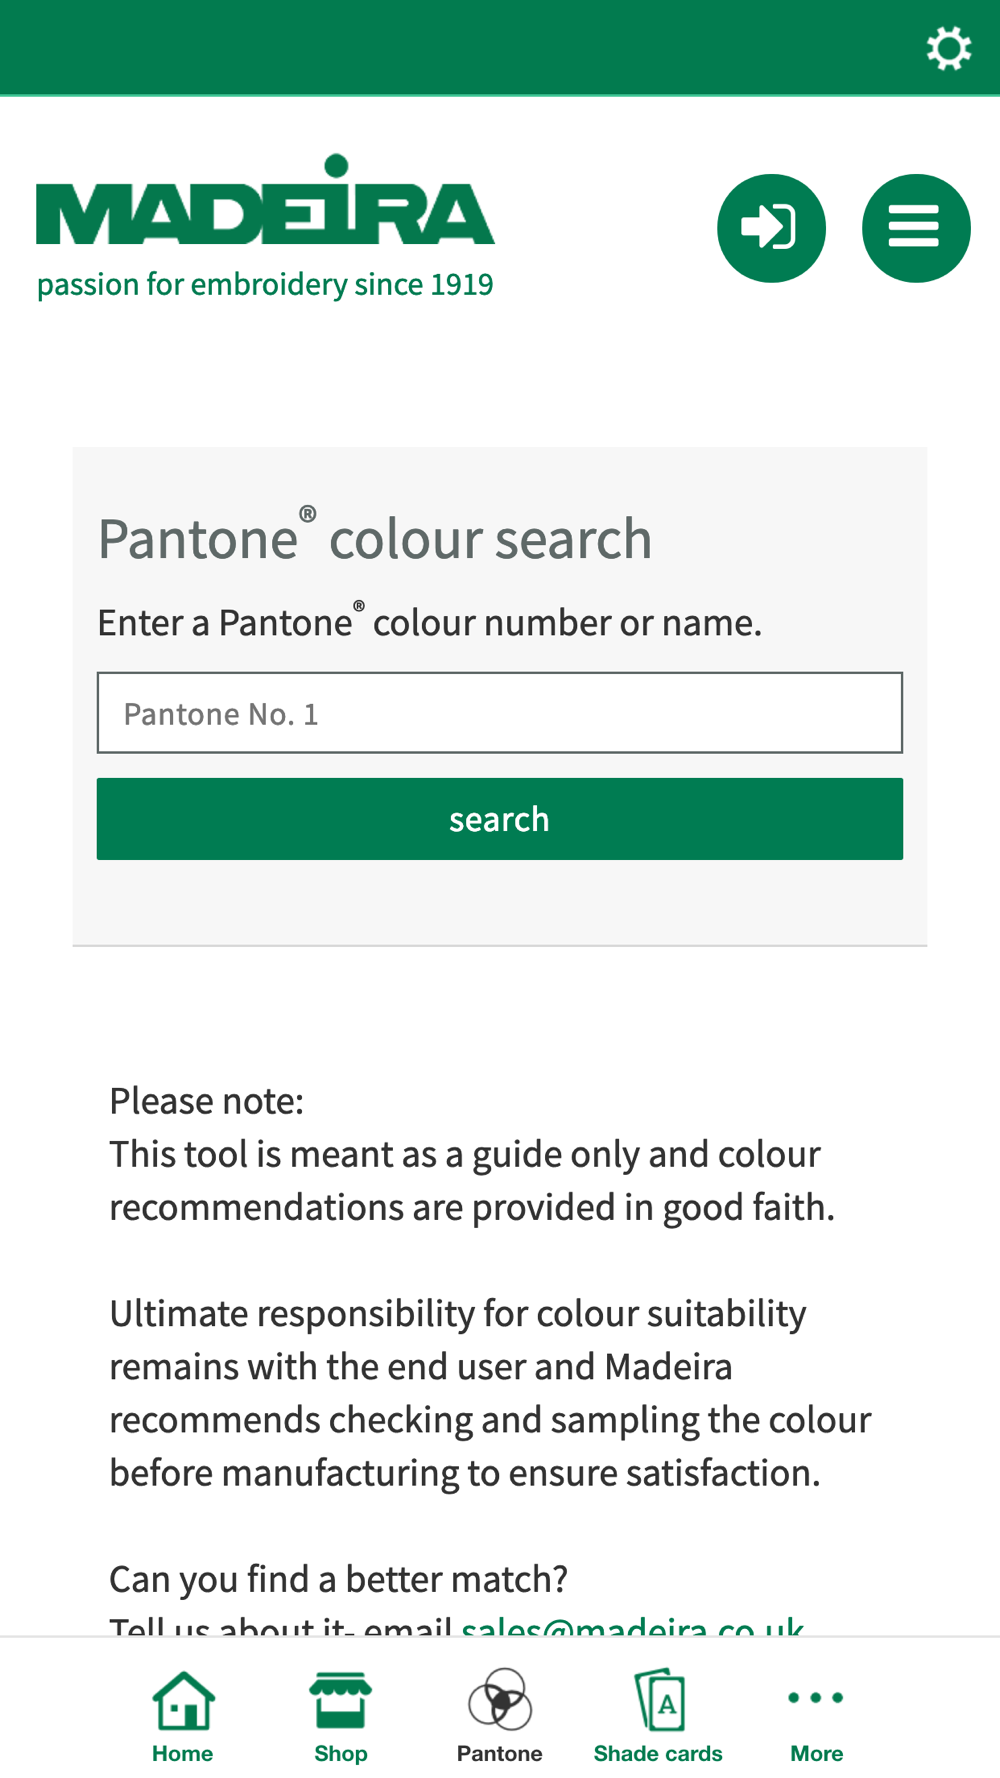
Task: Tap the house icon in bottom navigation
Action: pos(183,1700)
